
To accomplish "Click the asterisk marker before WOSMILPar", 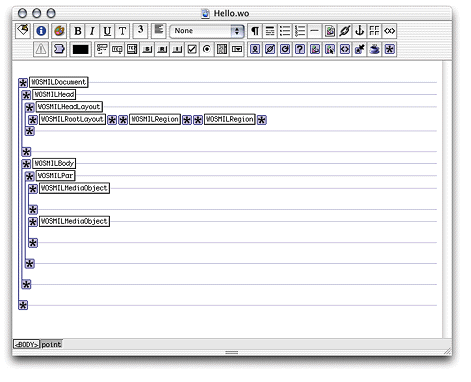I will [x=30, y=176].
